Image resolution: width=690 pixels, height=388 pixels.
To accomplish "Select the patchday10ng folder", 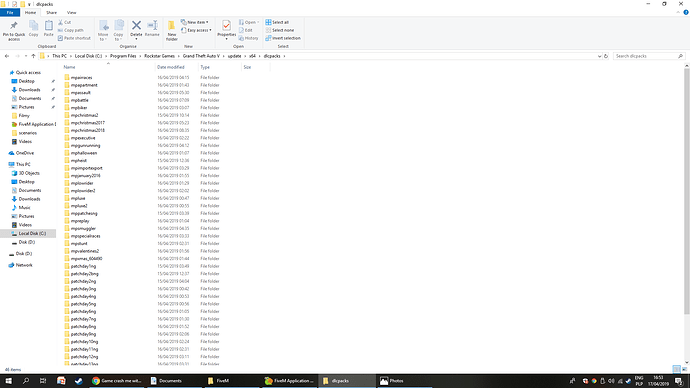I will (84, 342).
